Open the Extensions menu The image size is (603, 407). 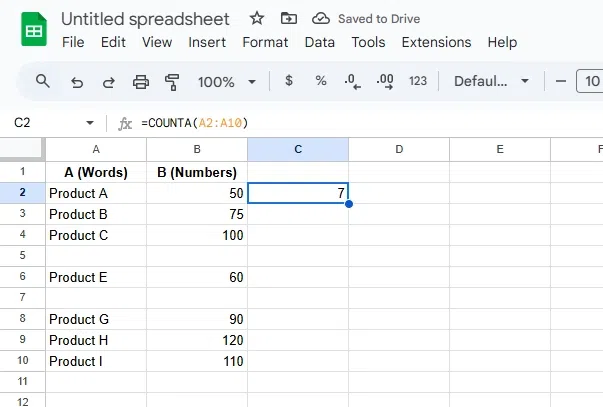click(x=436, y=42)
